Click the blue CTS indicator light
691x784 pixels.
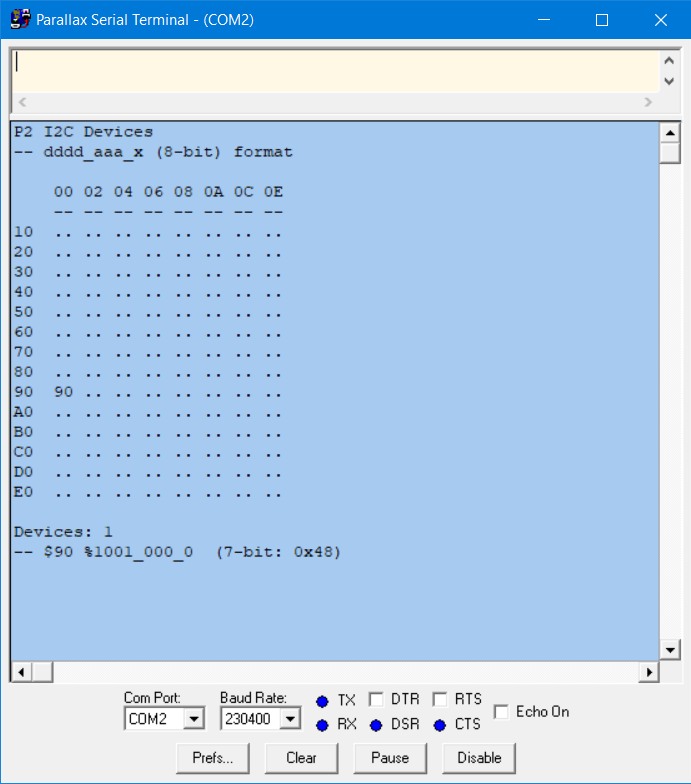[x=440, y=725]
